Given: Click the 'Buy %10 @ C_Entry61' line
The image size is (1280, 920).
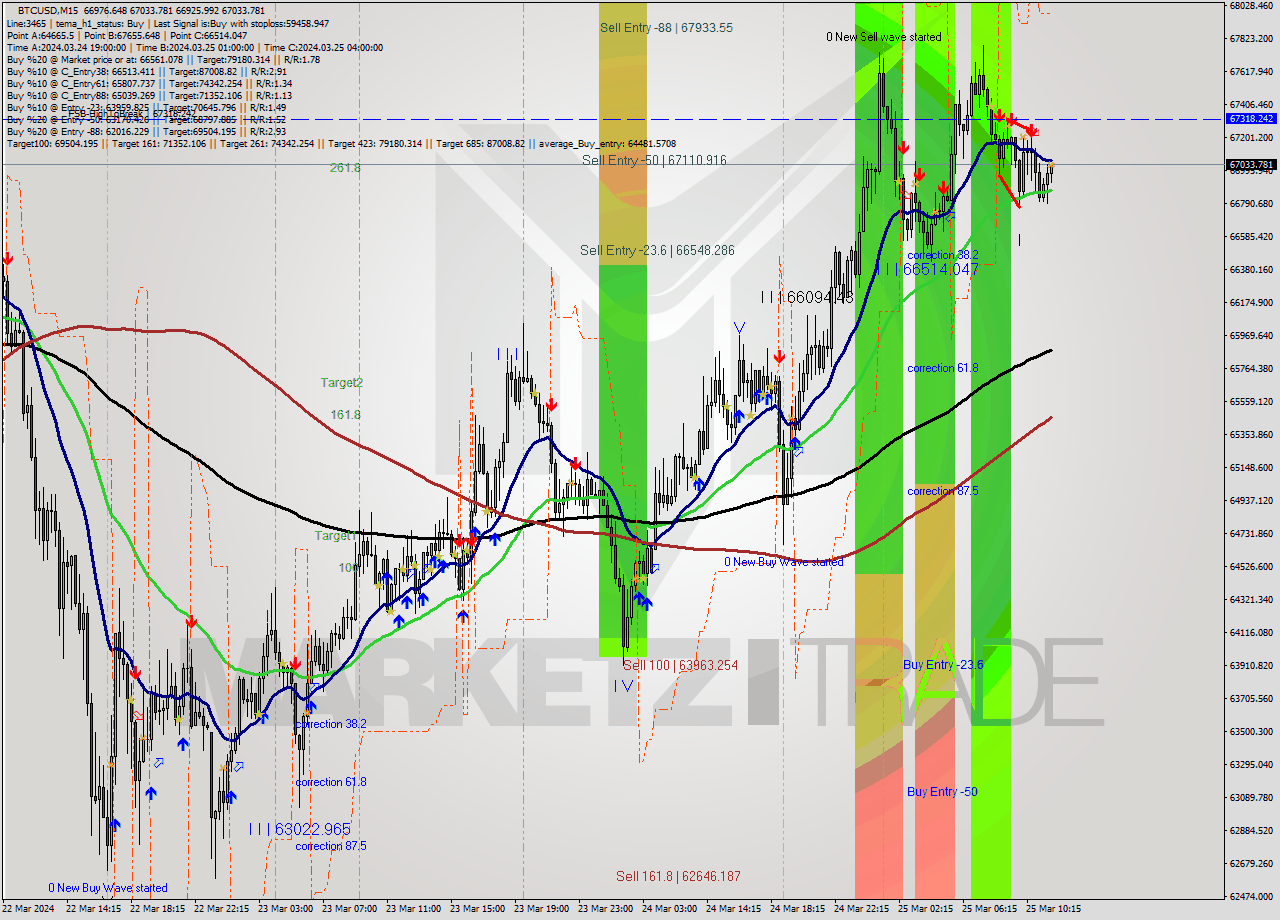Looking at the screenshot, I should 149,83.
